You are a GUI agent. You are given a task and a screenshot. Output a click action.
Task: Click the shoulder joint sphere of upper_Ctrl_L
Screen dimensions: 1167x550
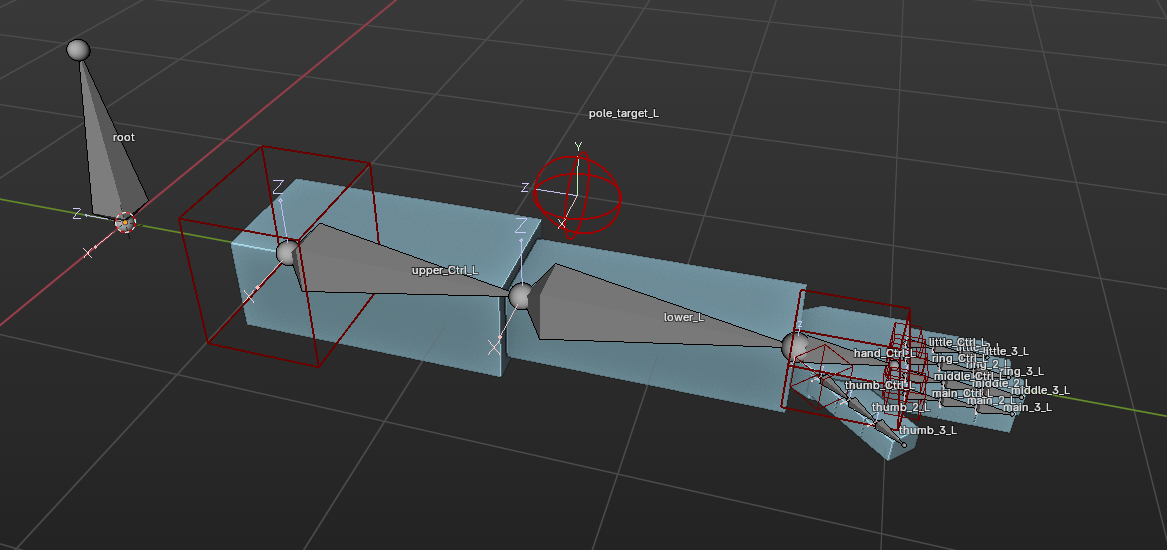(x=288, y=252)
